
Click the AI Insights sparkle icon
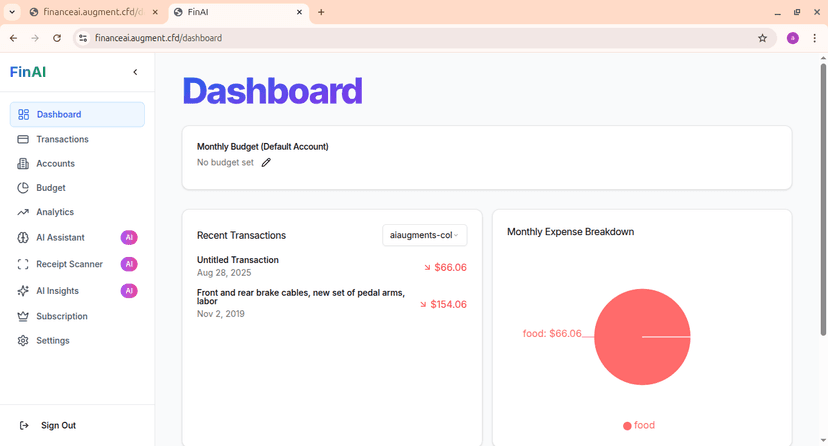24,291
